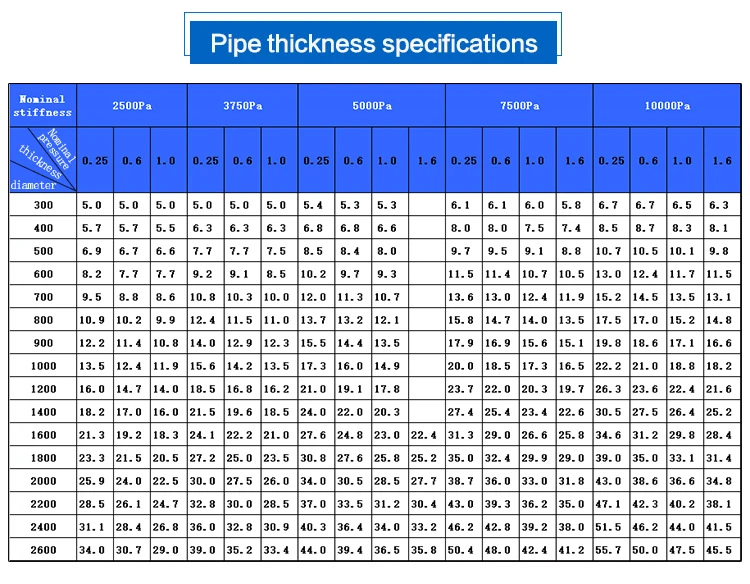Select the cell with value 50.4
Screen dimensions: 750x584
pyautogui.click(x=461, y=550)
